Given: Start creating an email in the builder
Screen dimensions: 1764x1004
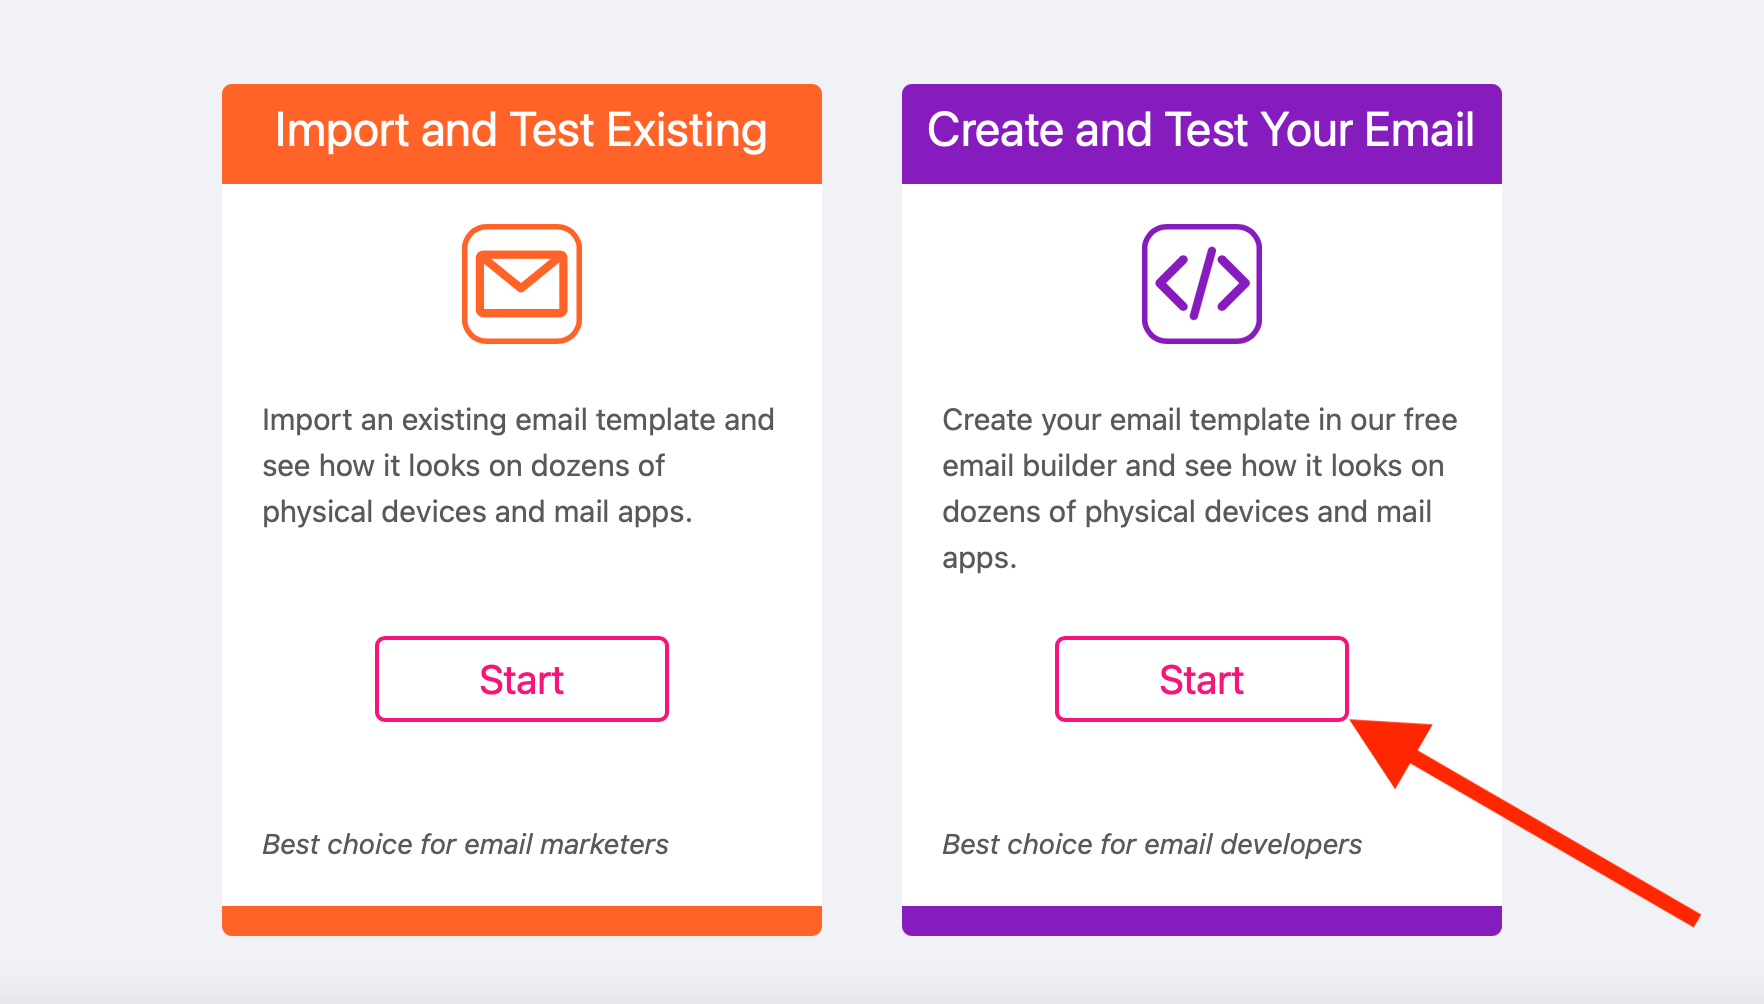Looking at the screenshot, I should (x=1202, y=679).
